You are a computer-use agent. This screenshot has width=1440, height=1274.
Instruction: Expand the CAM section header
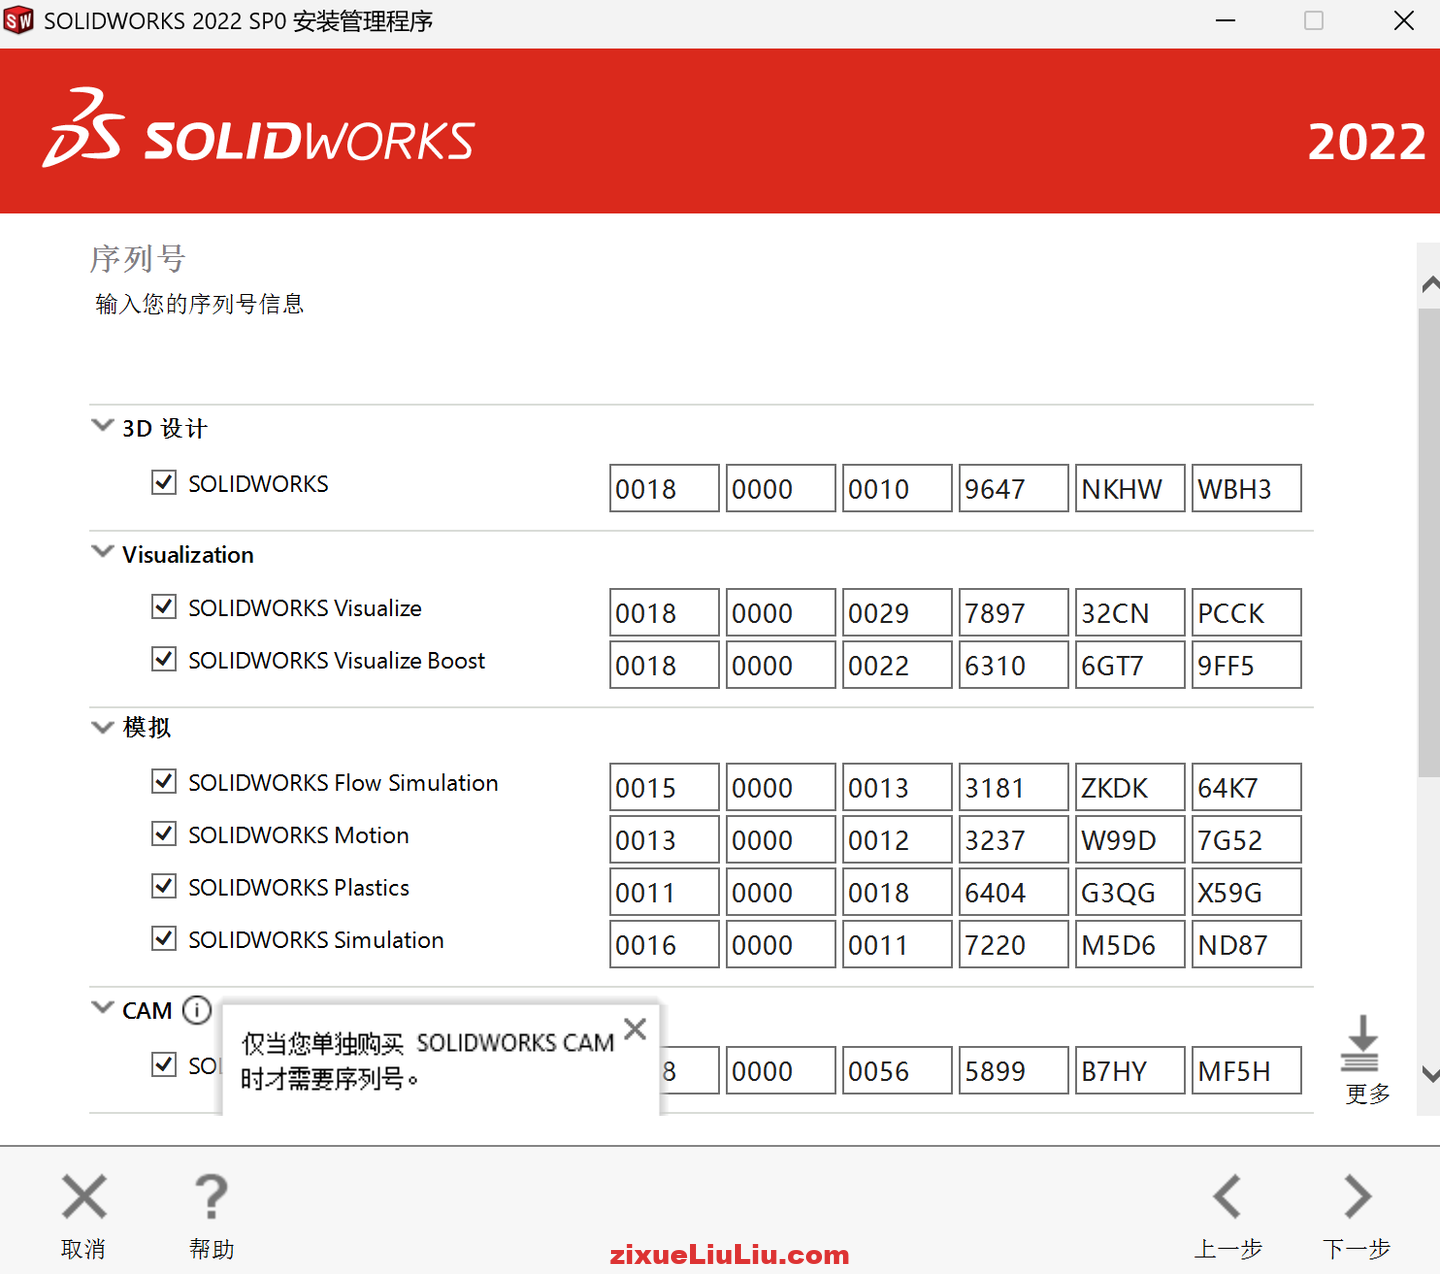pos(102,1008)
